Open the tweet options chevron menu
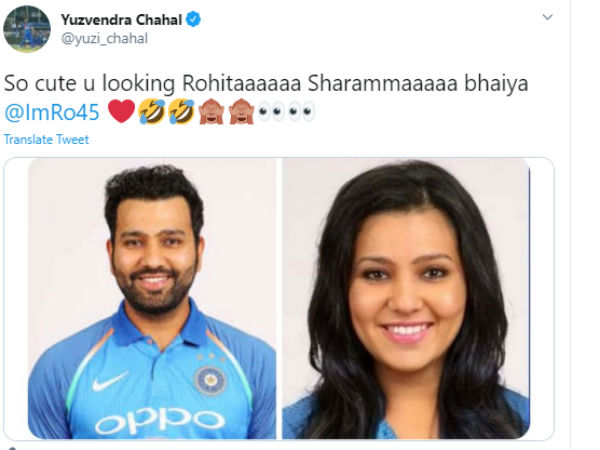Image resolution: width=600 pixels, height=450 pixels. [x=548, y=17]
